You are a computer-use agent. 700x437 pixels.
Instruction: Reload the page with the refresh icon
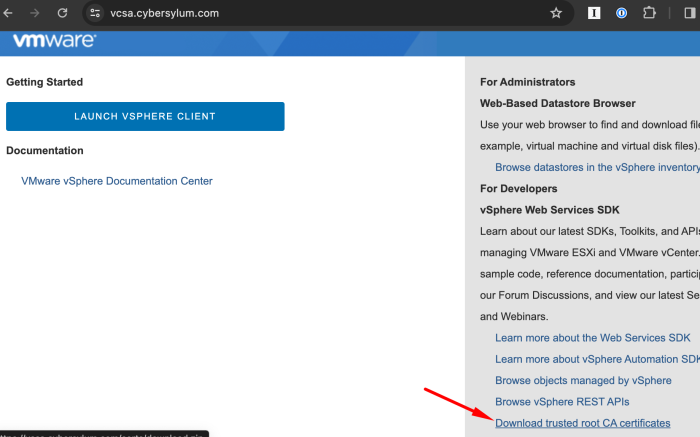coord(62,13)
